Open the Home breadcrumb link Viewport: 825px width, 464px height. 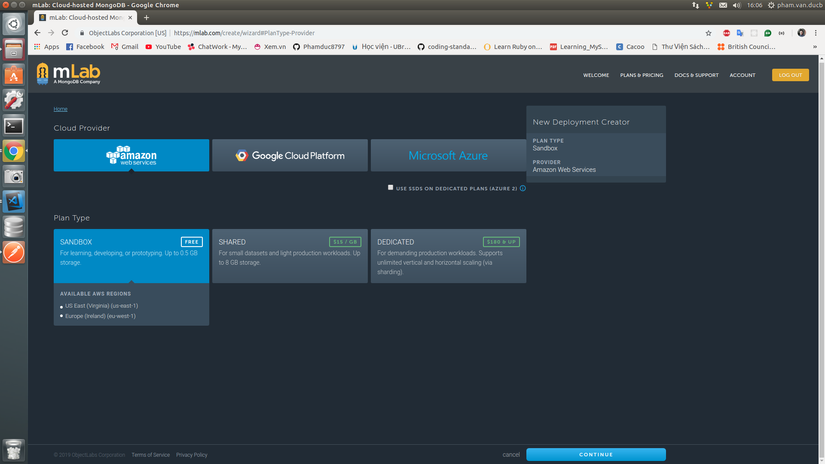point(61,109)
